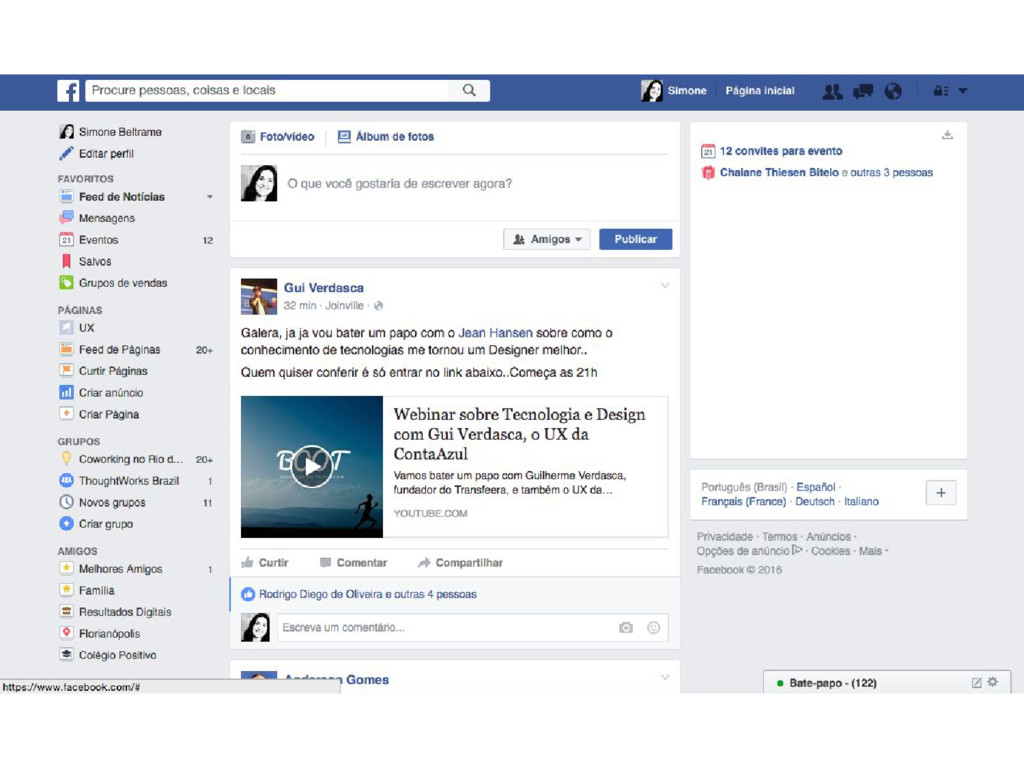Open Família list icon
The height and width of the screenshot is (768, 1024).
[x=66, y=590]
